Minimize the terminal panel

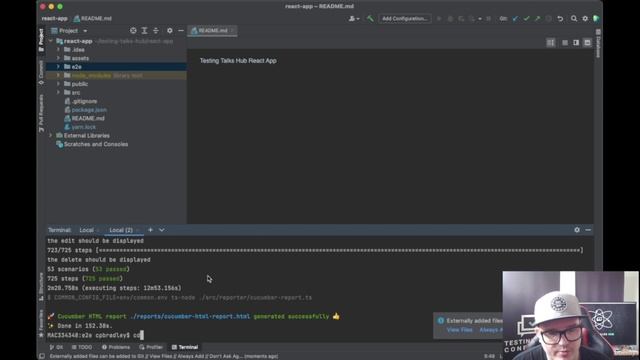pos(588,230)
